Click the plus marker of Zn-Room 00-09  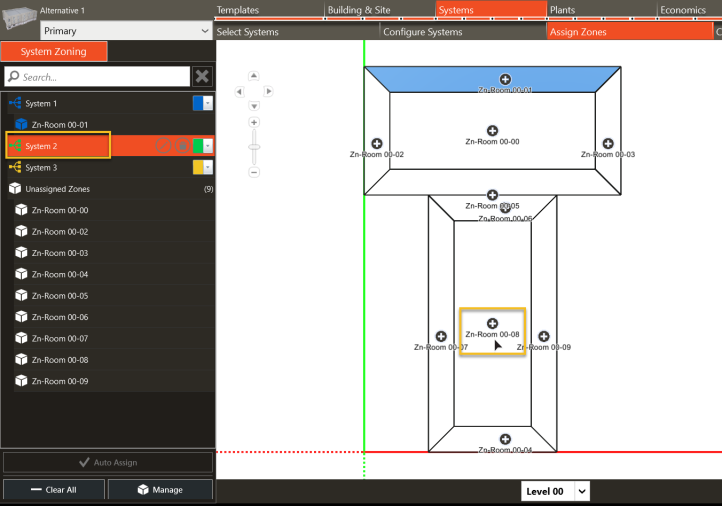(544, 336)
